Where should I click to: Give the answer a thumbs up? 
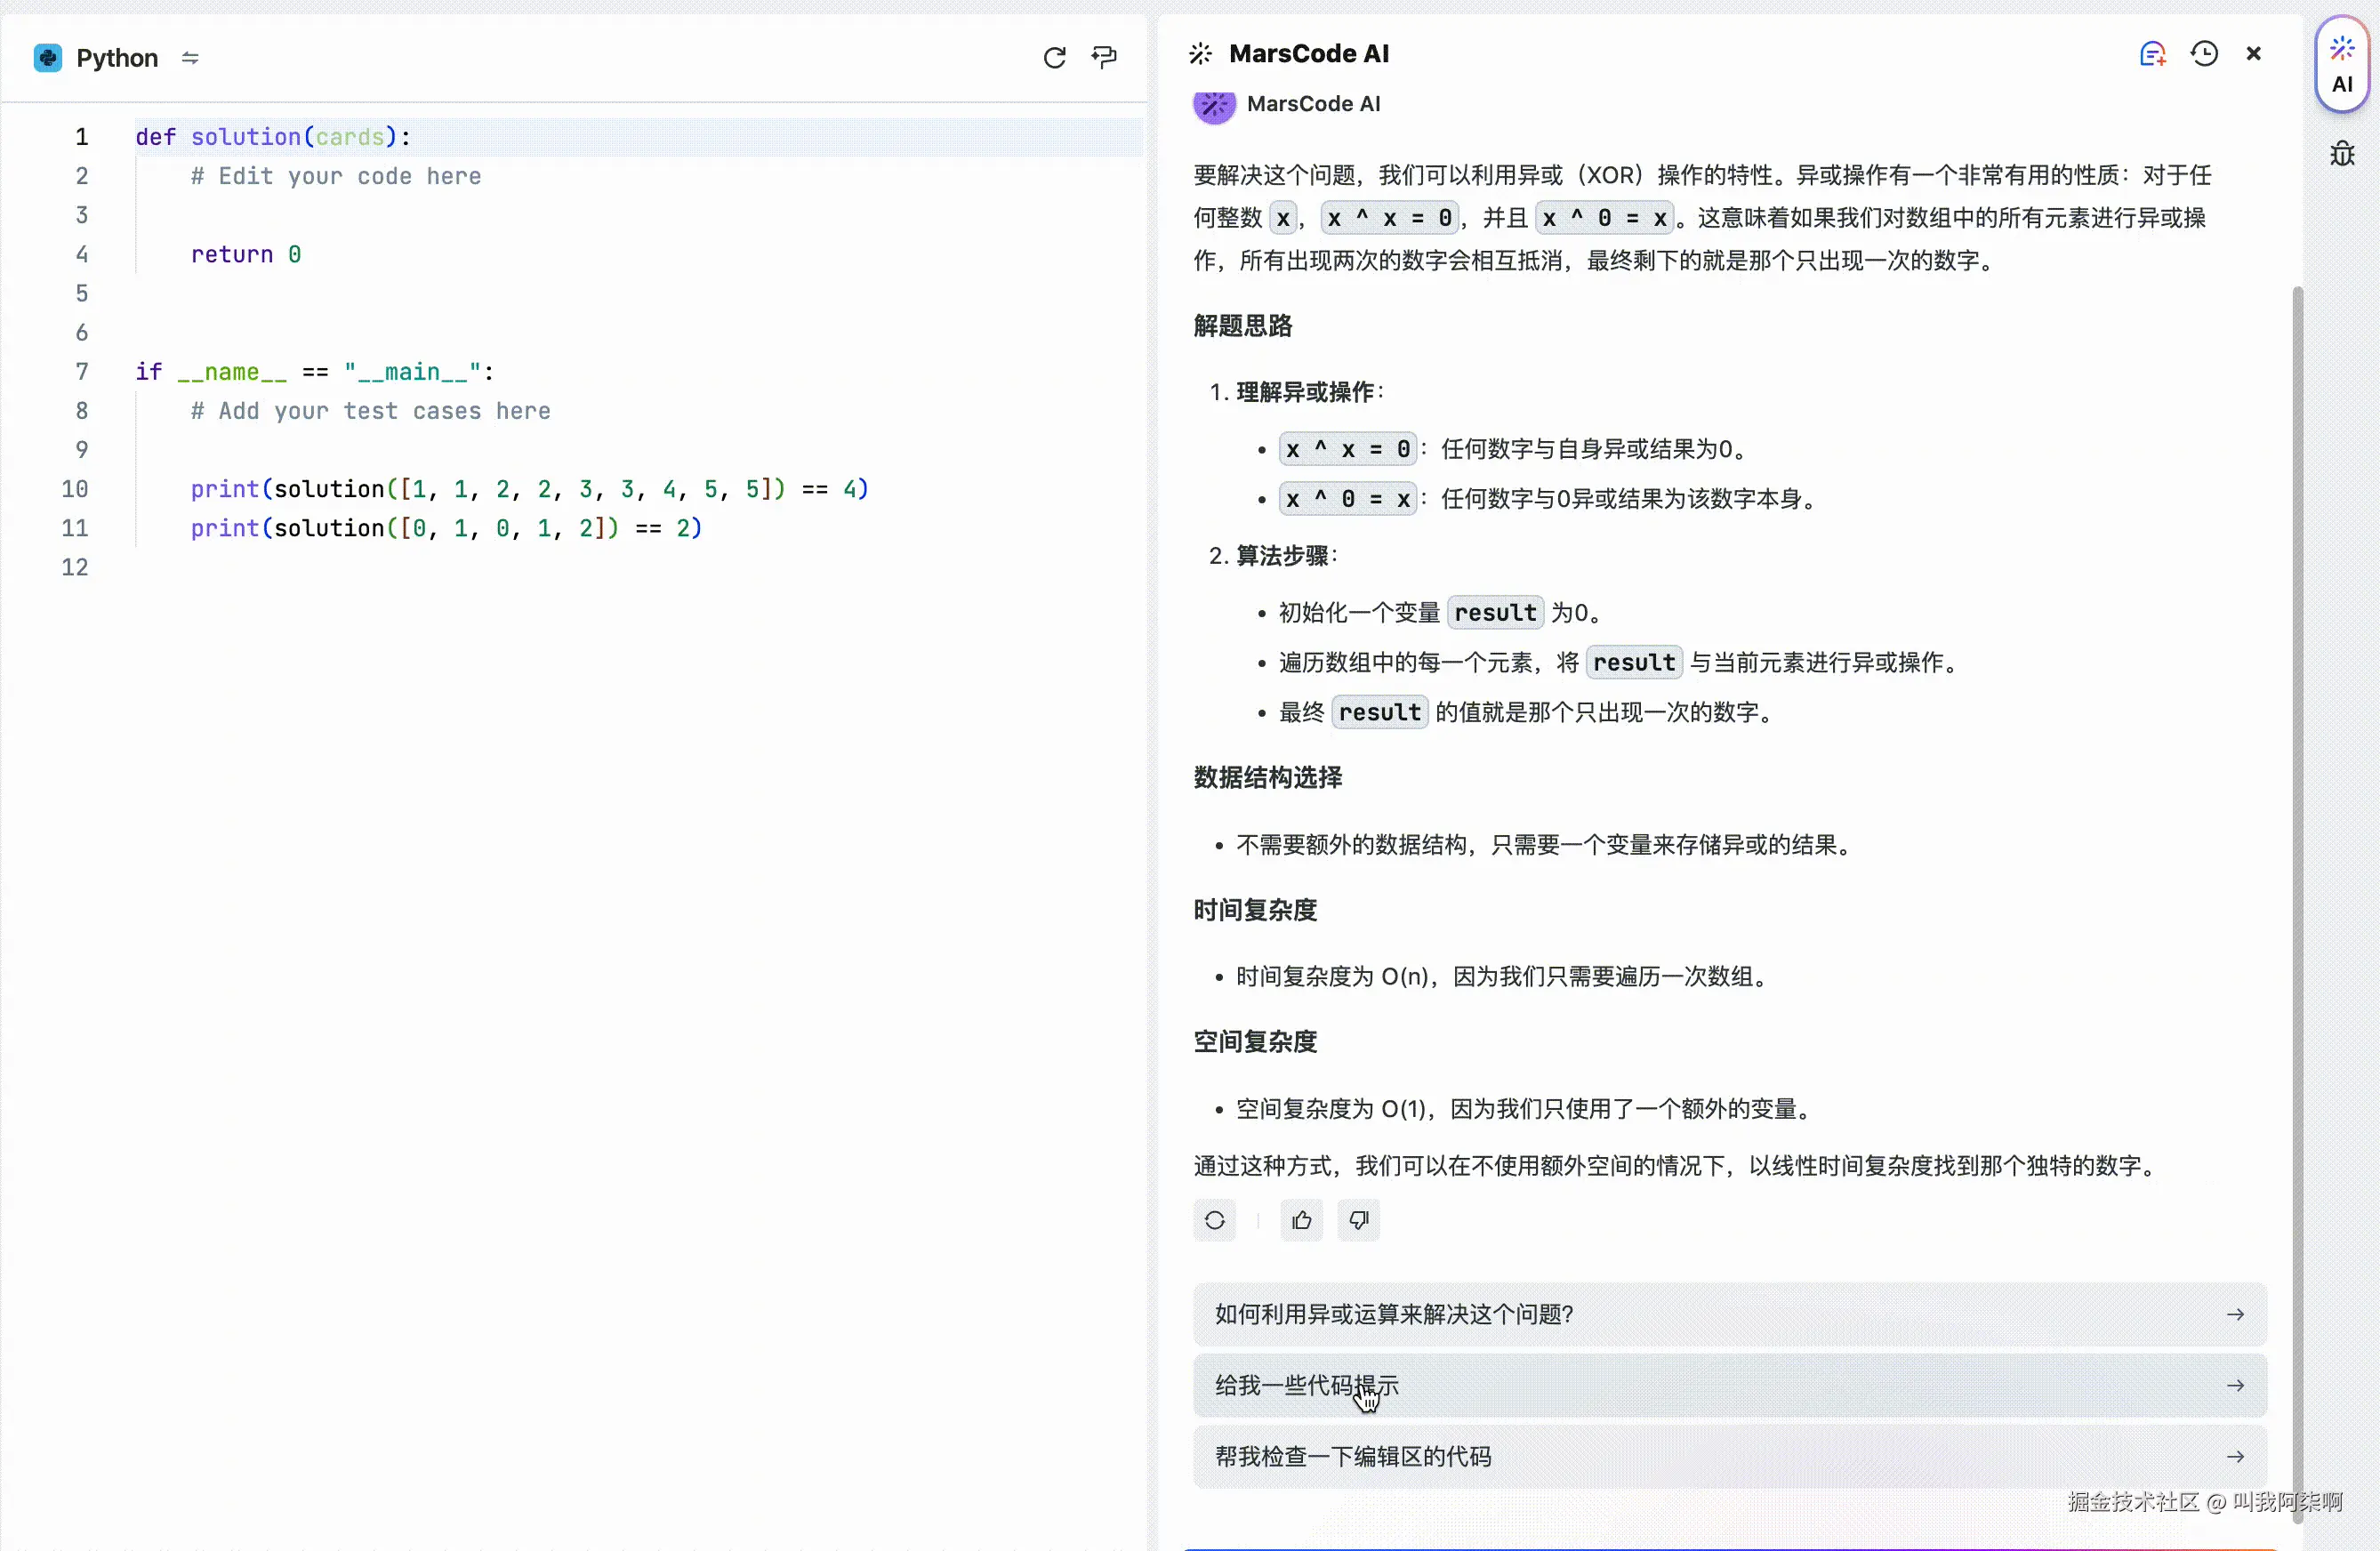click(x=1301, y=1220)
